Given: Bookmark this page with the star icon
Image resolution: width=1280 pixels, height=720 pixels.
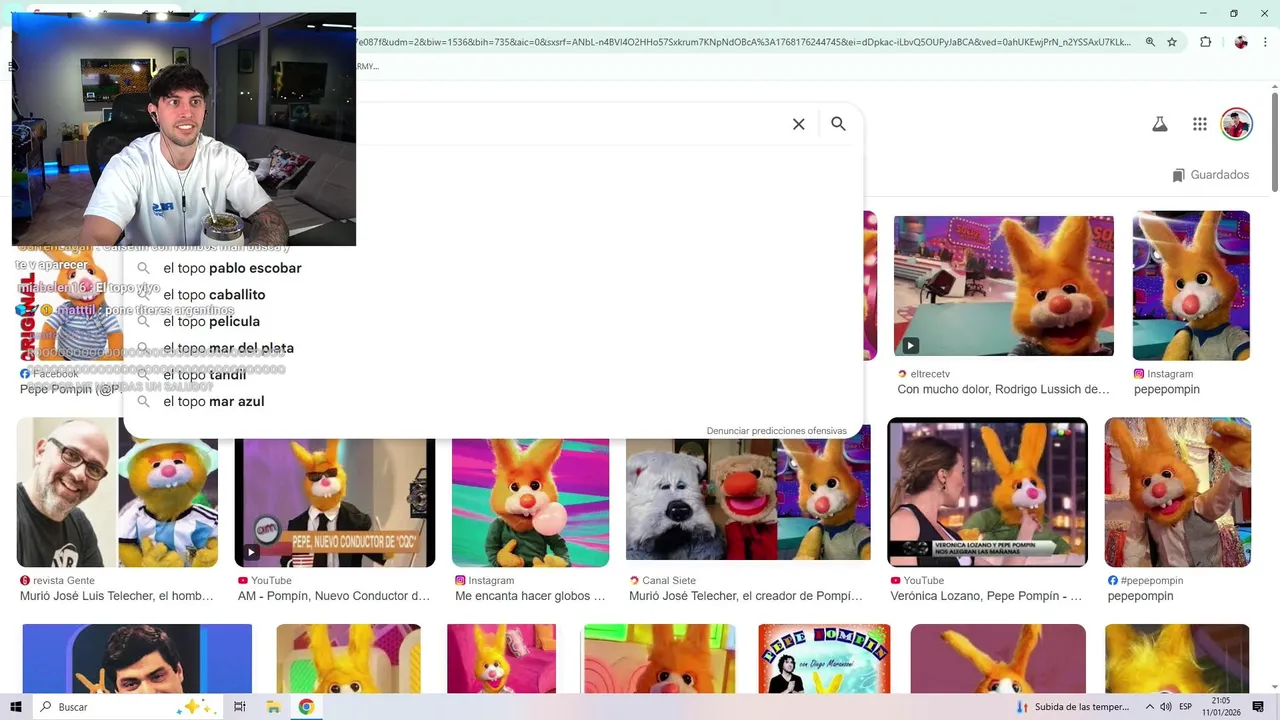Looking at the screenshot, I should point(1172,42).
